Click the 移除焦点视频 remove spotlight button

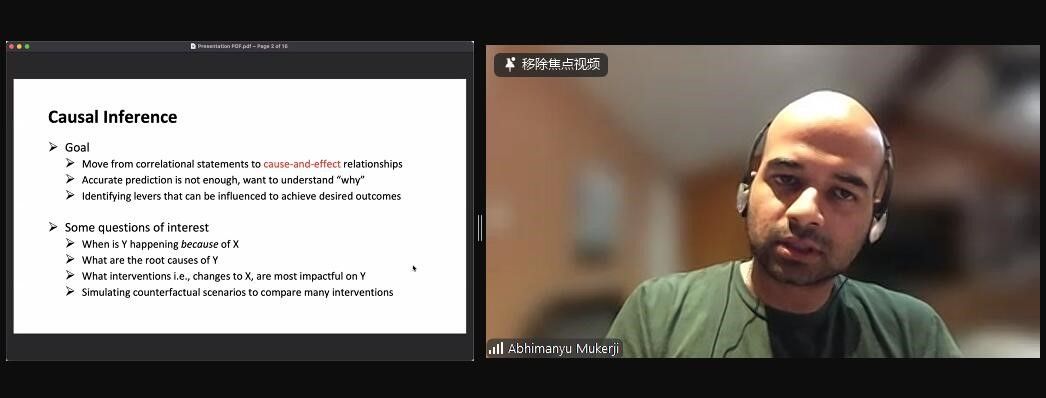(551, 65)
